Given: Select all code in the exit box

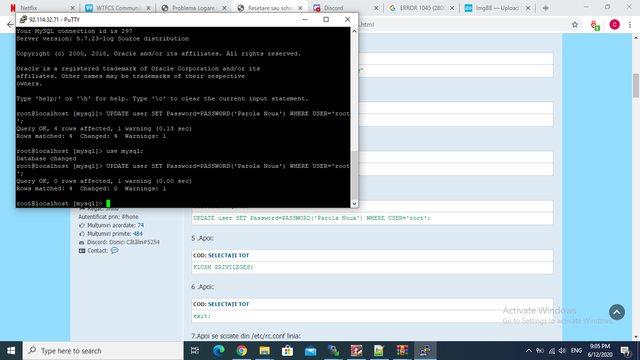Looking at the screenshot, I should tap(229, 304).
